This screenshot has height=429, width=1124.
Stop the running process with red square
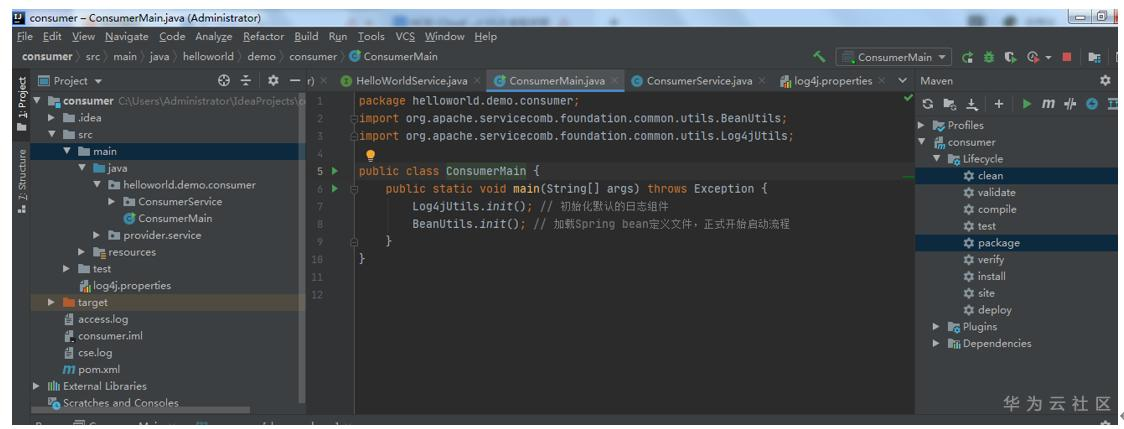[1067, 57]
